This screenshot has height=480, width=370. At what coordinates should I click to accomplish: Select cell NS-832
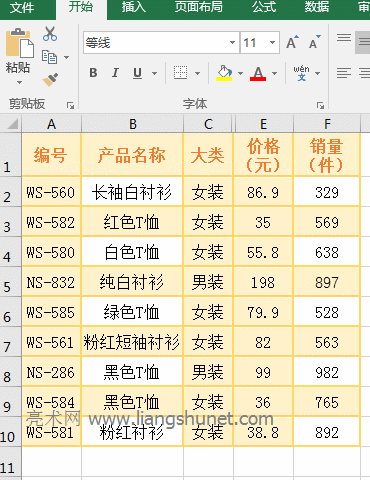tap(51, 282)
